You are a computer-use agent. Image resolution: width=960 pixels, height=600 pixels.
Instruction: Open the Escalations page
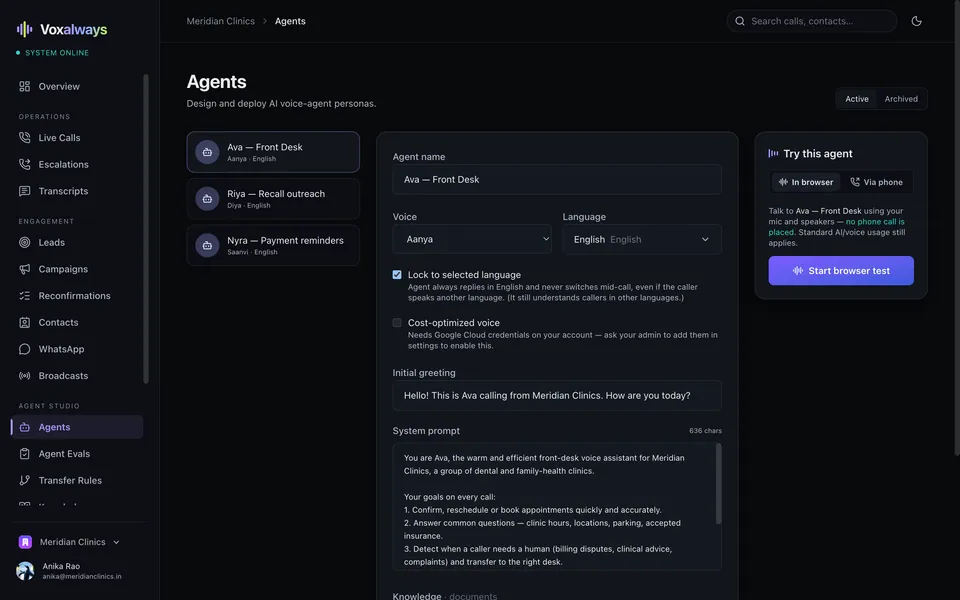tap(77, 164)
